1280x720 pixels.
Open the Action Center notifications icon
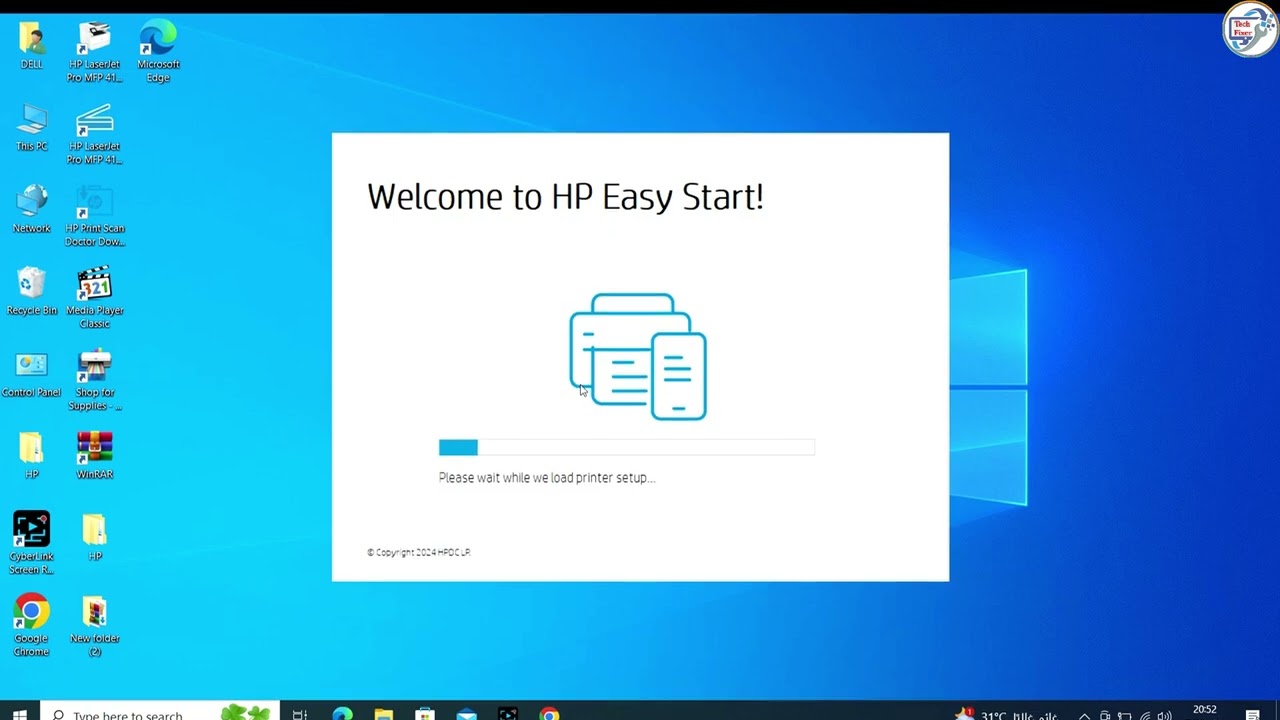1253,714
